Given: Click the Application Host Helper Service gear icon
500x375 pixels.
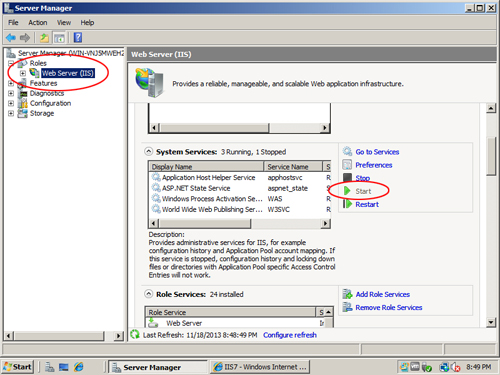Looking at the screenshot, I should 156,177.
